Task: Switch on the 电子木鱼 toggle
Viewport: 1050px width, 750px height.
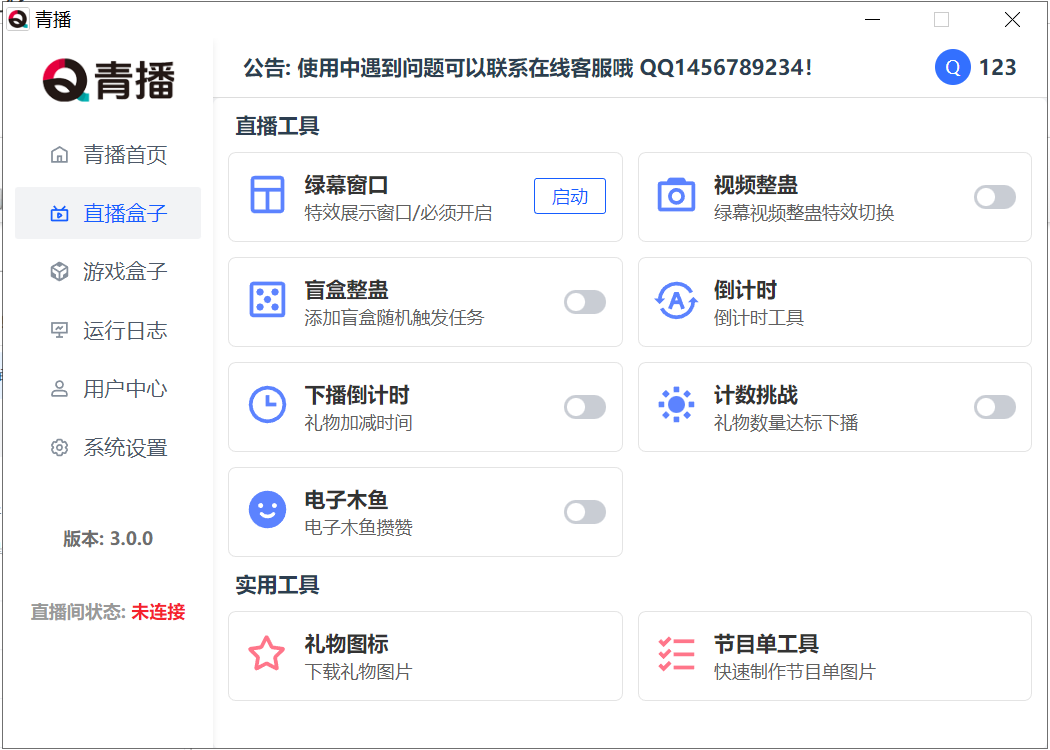Action: tap(585, 512)
